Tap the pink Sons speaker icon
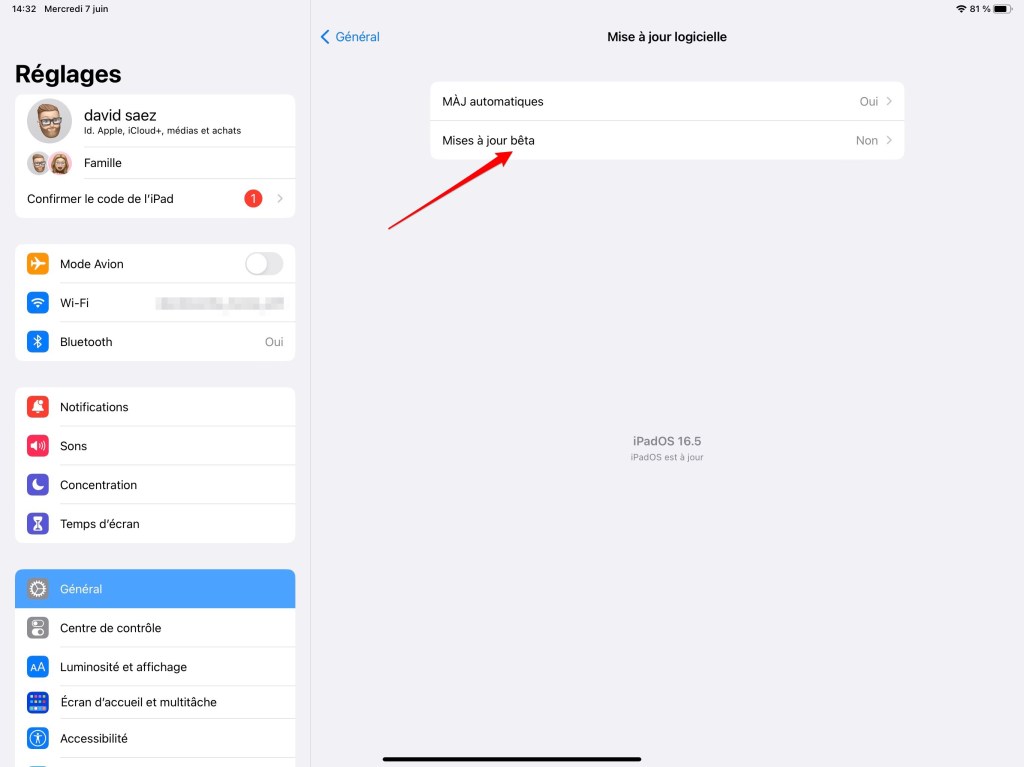 (38, 446)
